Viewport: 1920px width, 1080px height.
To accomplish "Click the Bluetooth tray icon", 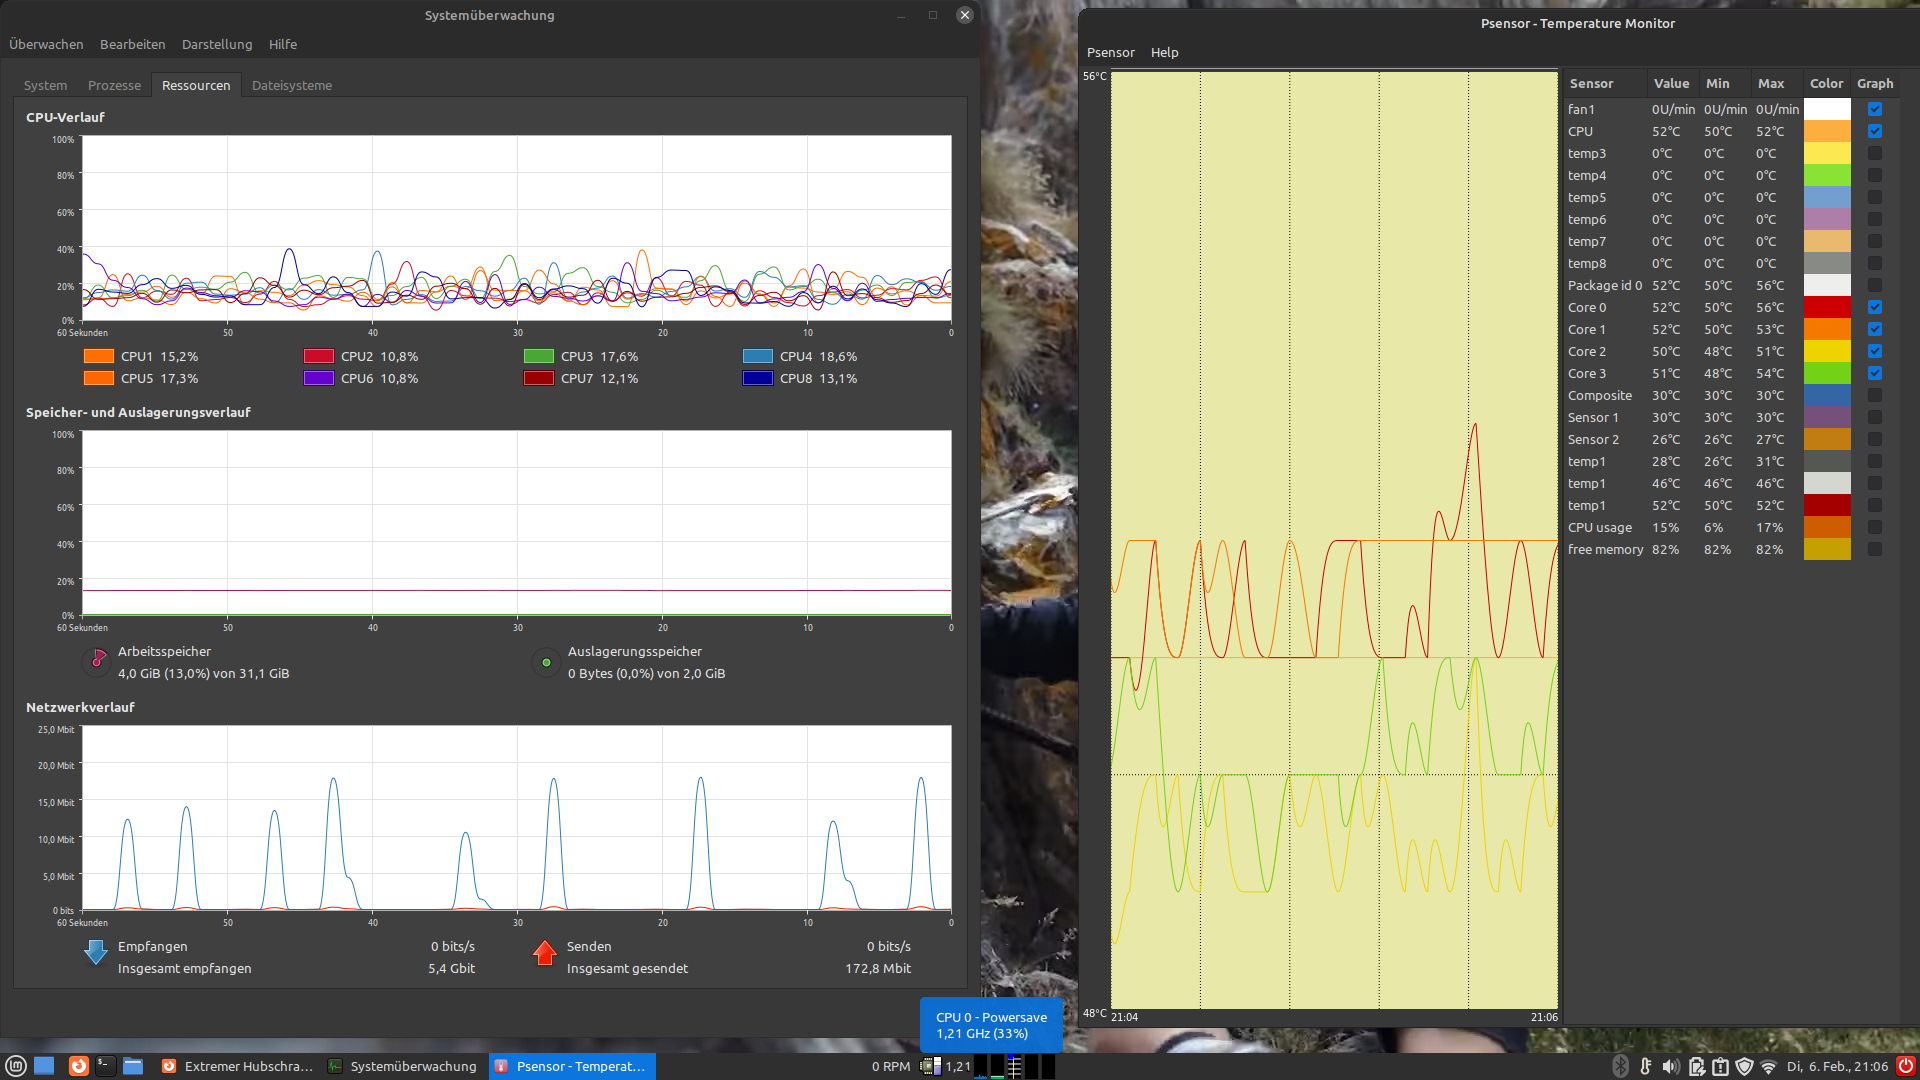I will click(x=1621, y=1066).
